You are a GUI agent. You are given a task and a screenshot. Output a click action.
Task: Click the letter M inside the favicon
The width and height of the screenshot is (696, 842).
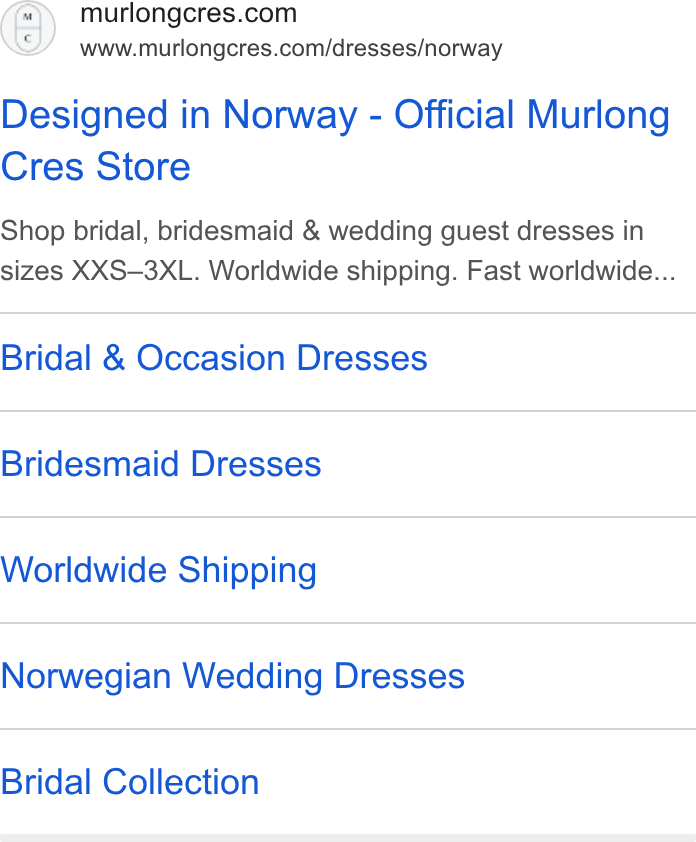[x=28, y=17]
